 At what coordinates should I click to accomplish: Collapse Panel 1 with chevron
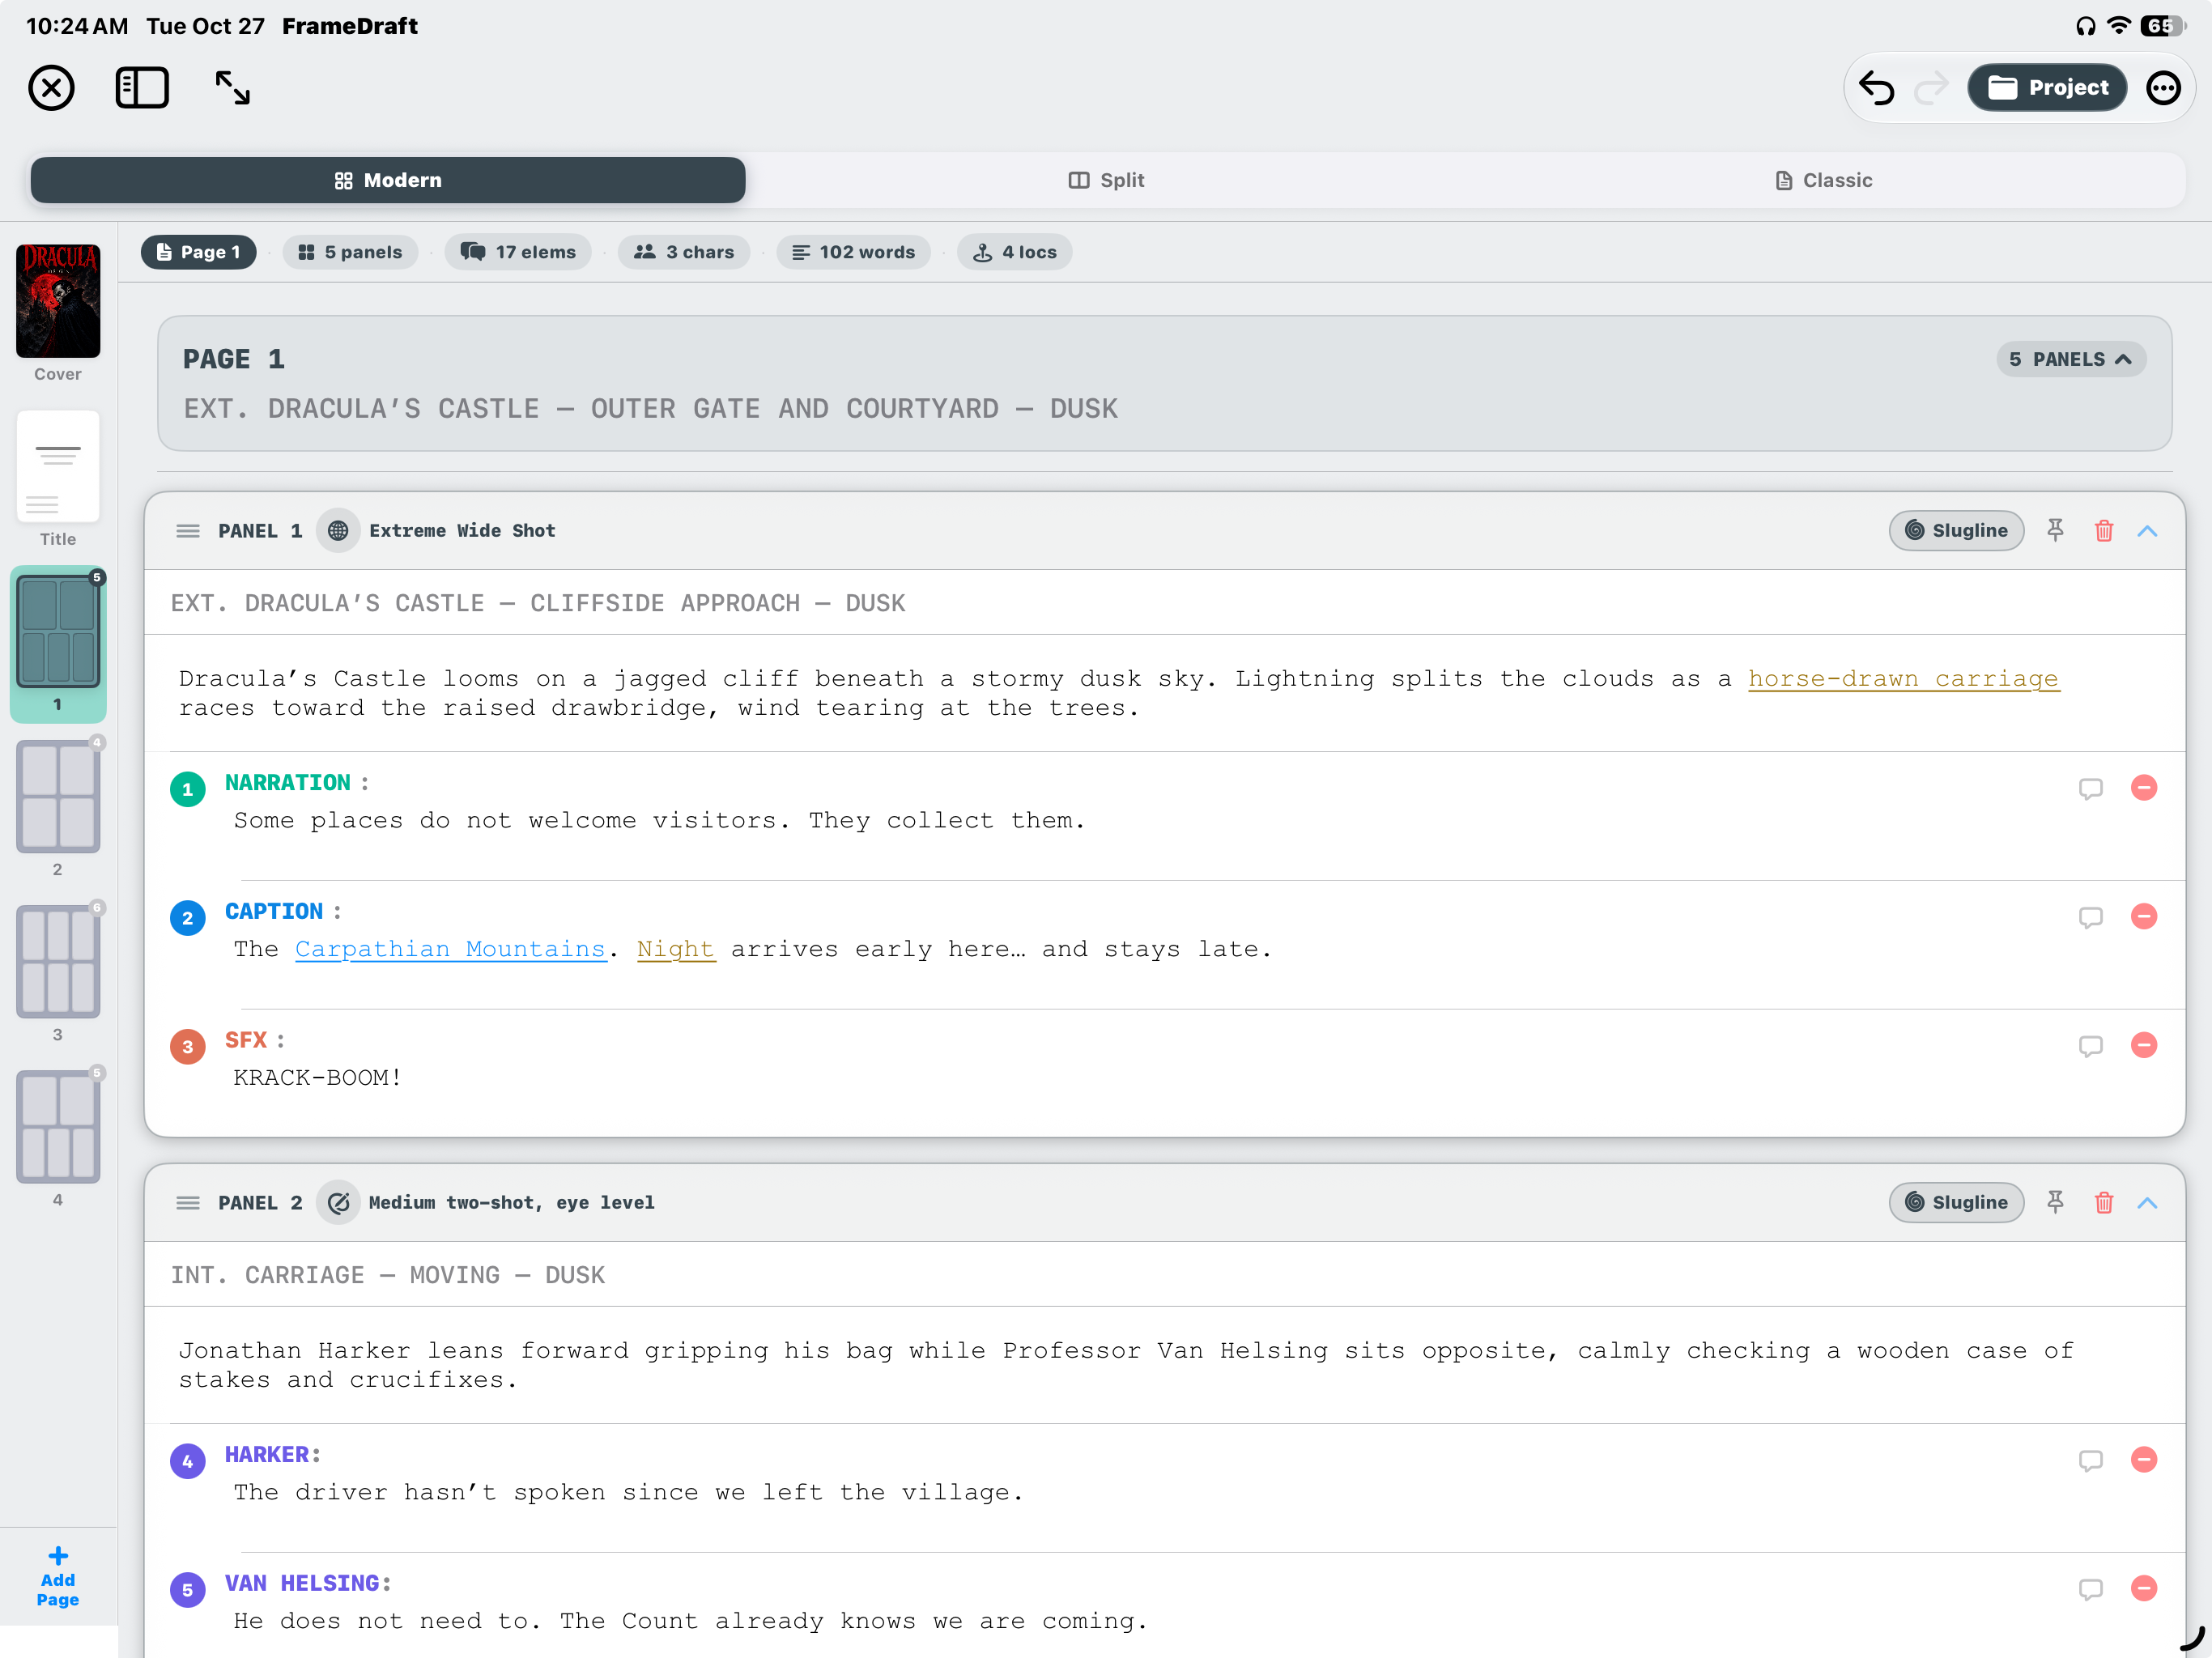[2147, 531]
